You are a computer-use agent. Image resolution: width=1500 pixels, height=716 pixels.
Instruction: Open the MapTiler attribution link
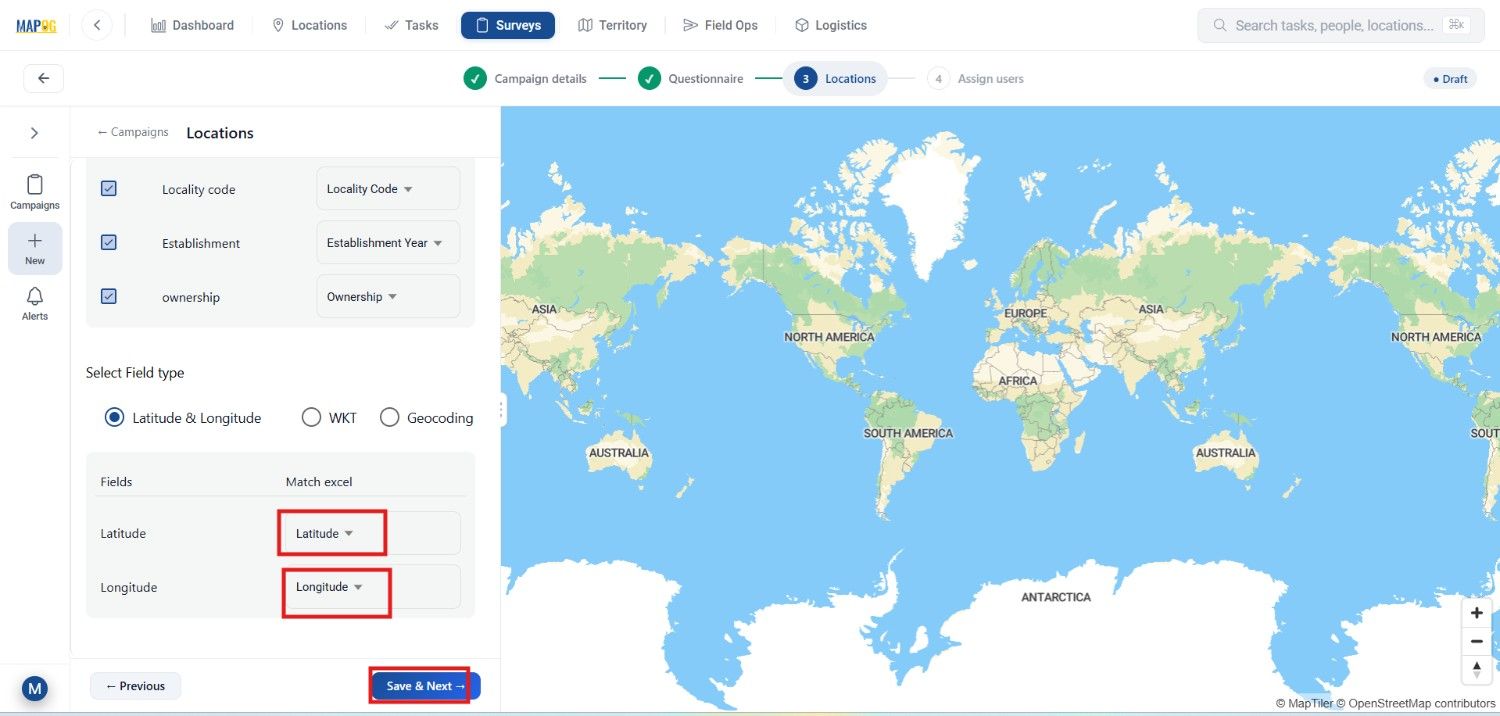[x=1304, y=703]
